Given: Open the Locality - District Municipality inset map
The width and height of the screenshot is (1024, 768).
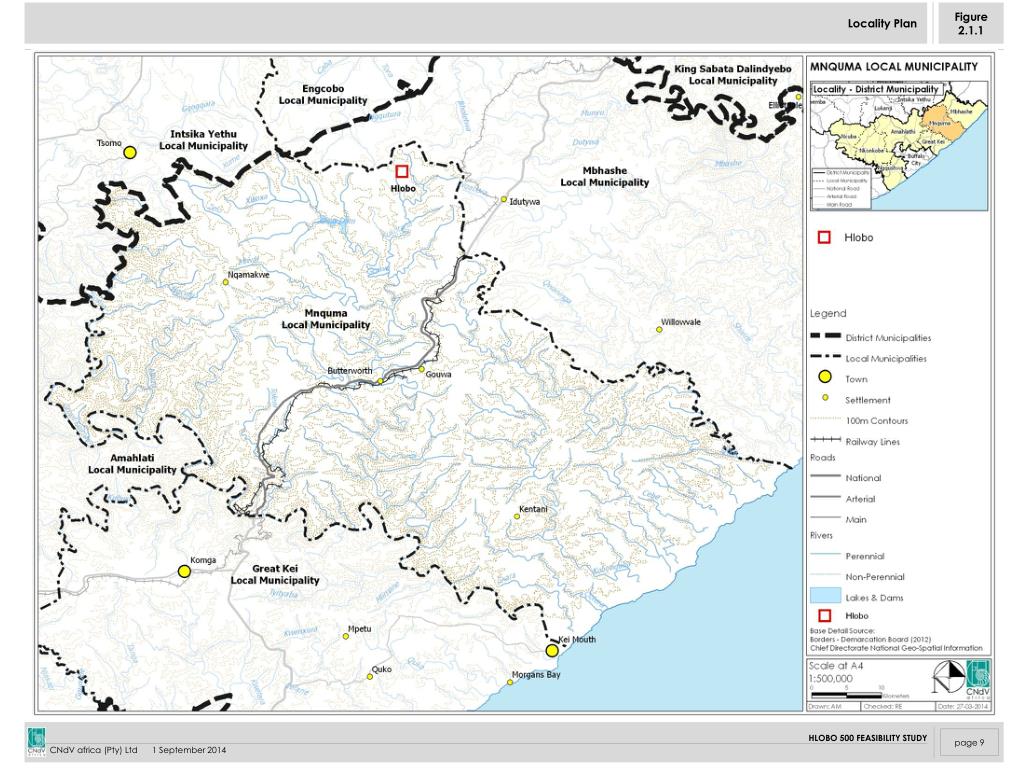Looking at the screenshot, I should [899, 146].
